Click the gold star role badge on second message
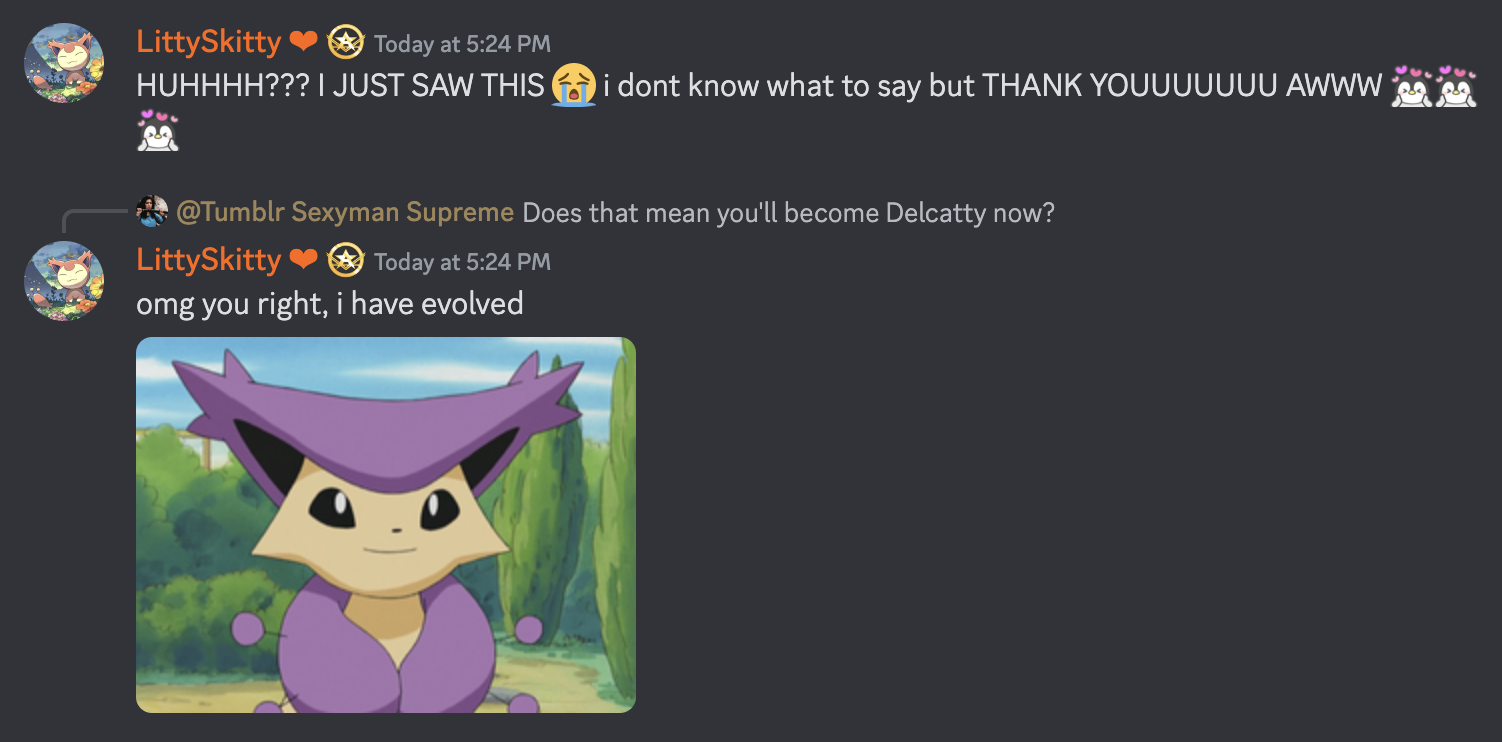1502x742 pixels. point(346,260)
